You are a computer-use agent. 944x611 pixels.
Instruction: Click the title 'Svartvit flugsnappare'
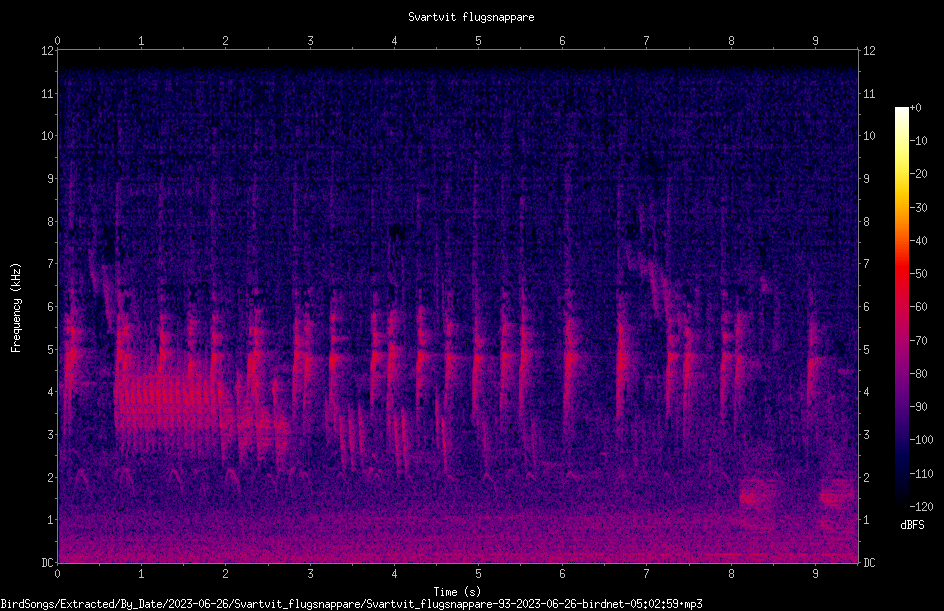coord(471,17)
